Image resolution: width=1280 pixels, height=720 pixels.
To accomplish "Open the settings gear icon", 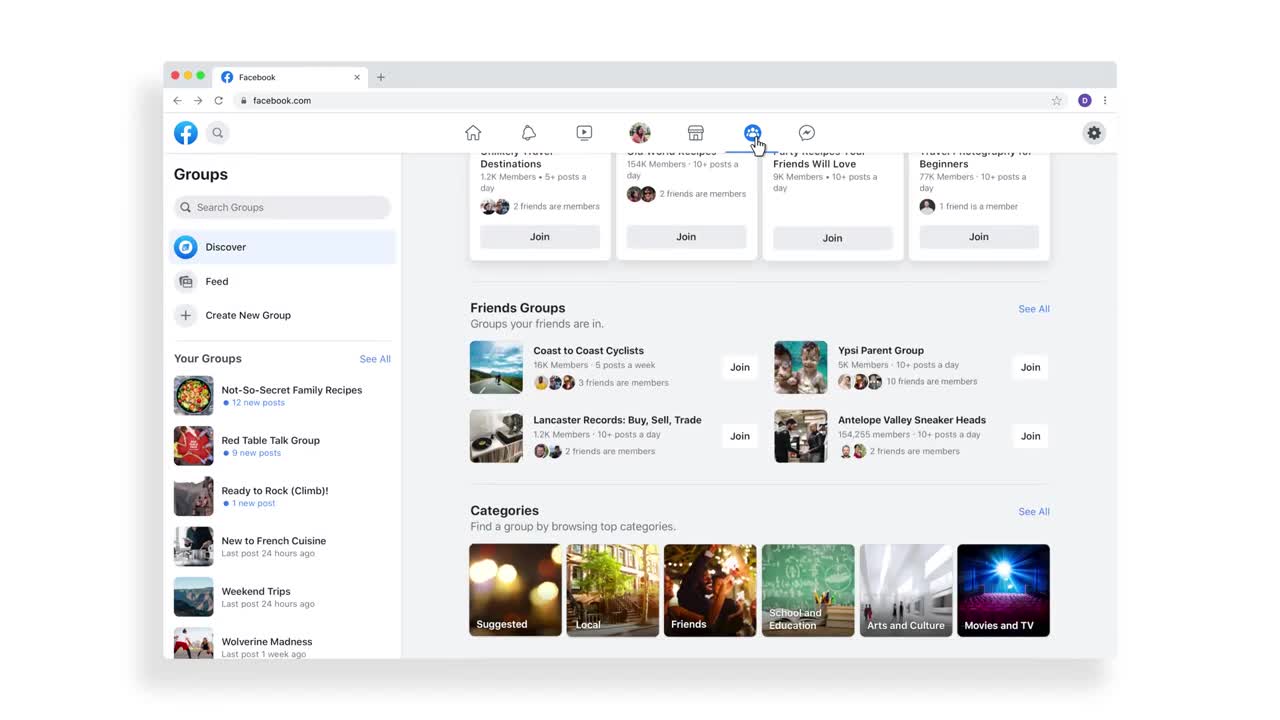I will click(1094, 133).
